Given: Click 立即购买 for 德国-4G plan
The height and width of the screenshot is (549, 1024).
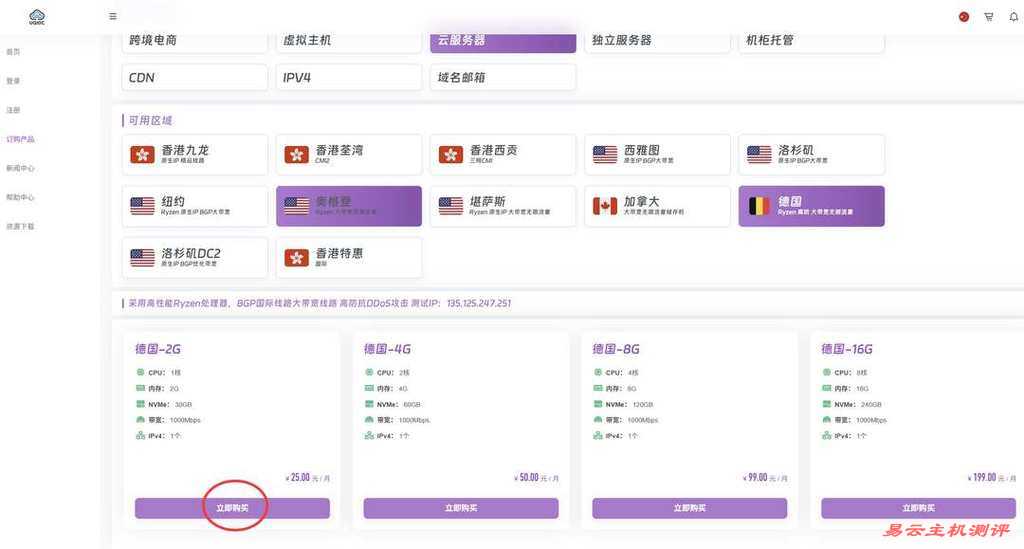Looking at the screenshot, I should click(x=461, y=508).
